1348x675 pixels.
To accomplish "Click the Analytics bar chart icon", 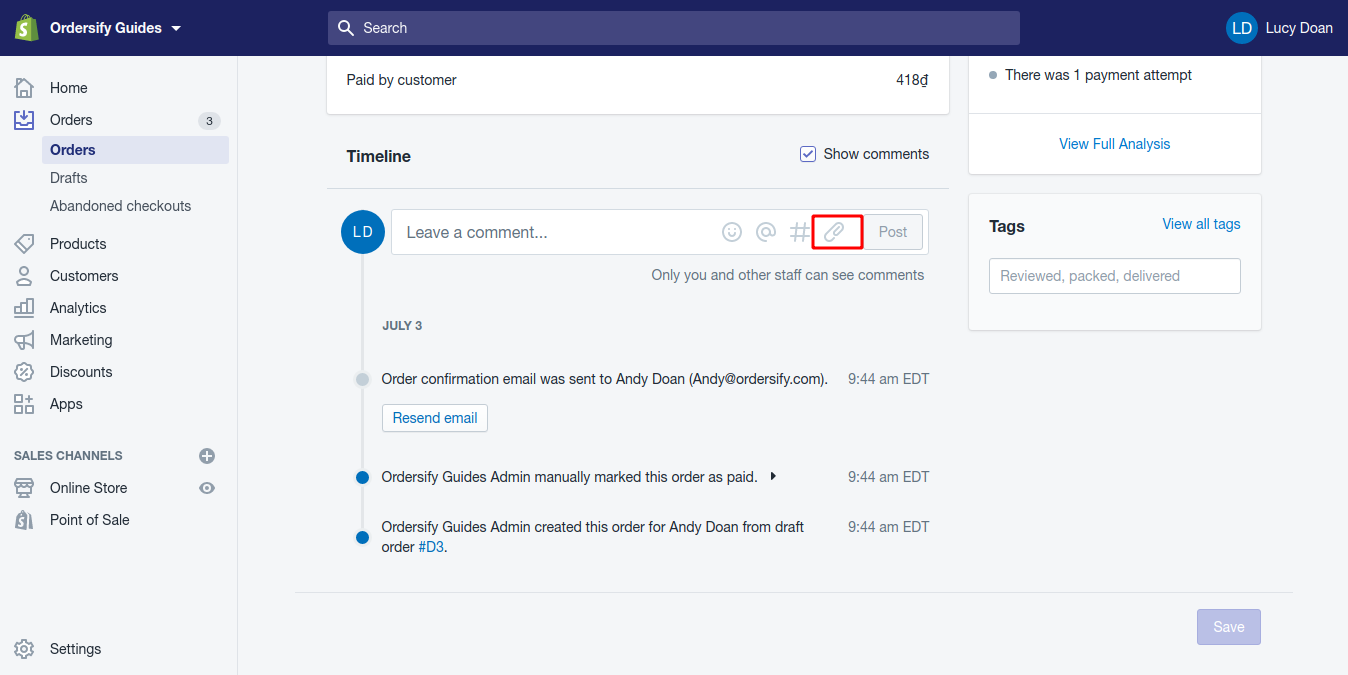I will click(24, 308).
